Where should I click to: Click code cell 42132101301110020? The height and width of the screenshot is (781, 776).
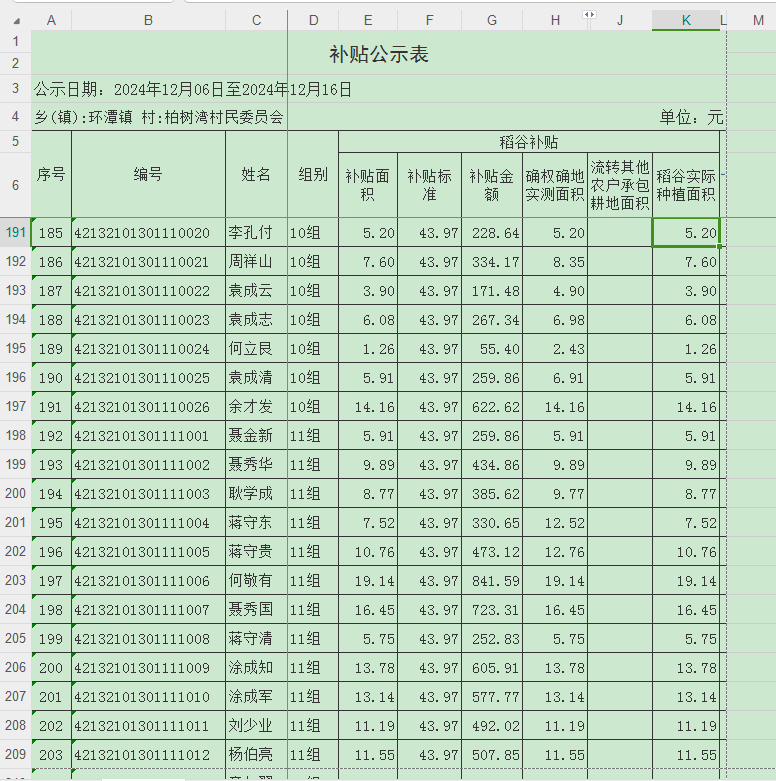click(148, 232)
